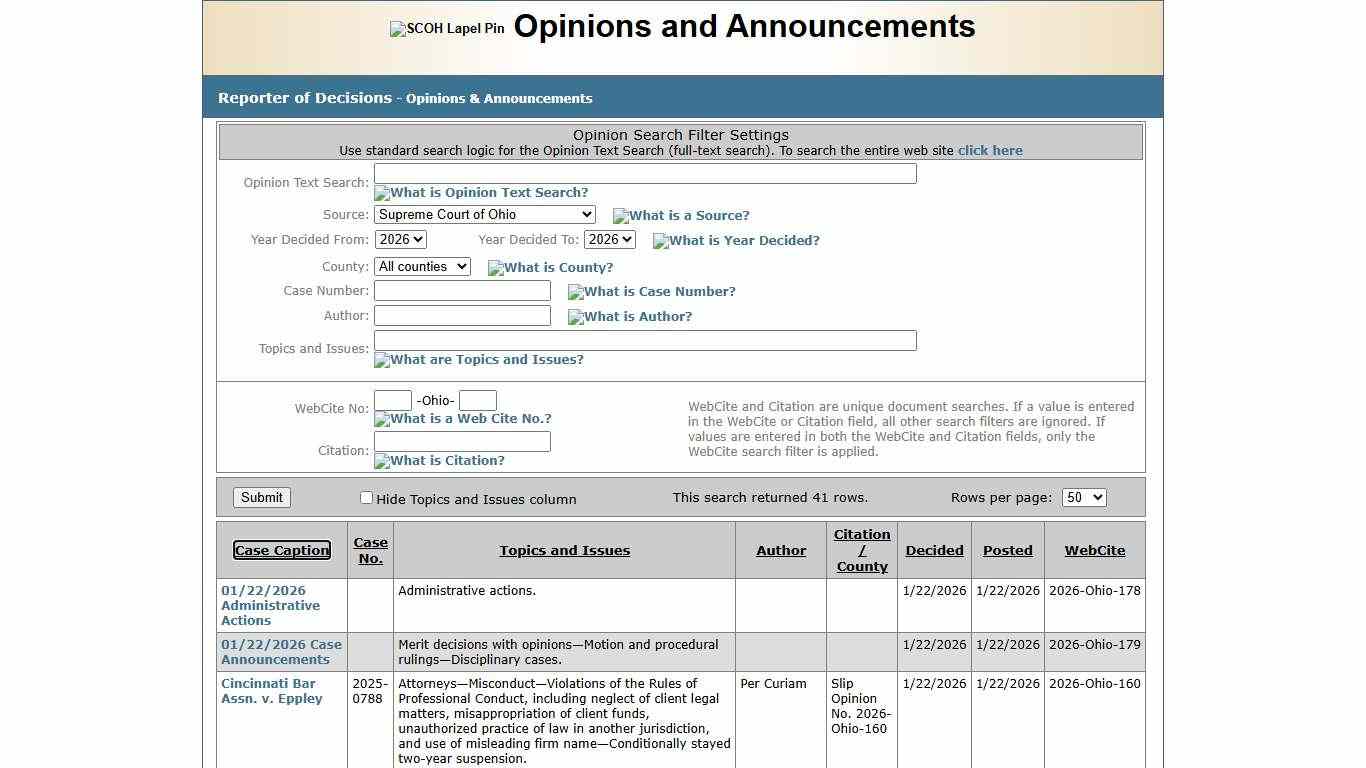Open the County selection dropdown
The width and height of the screenshot is (1366, 768).
click(422, 266)
